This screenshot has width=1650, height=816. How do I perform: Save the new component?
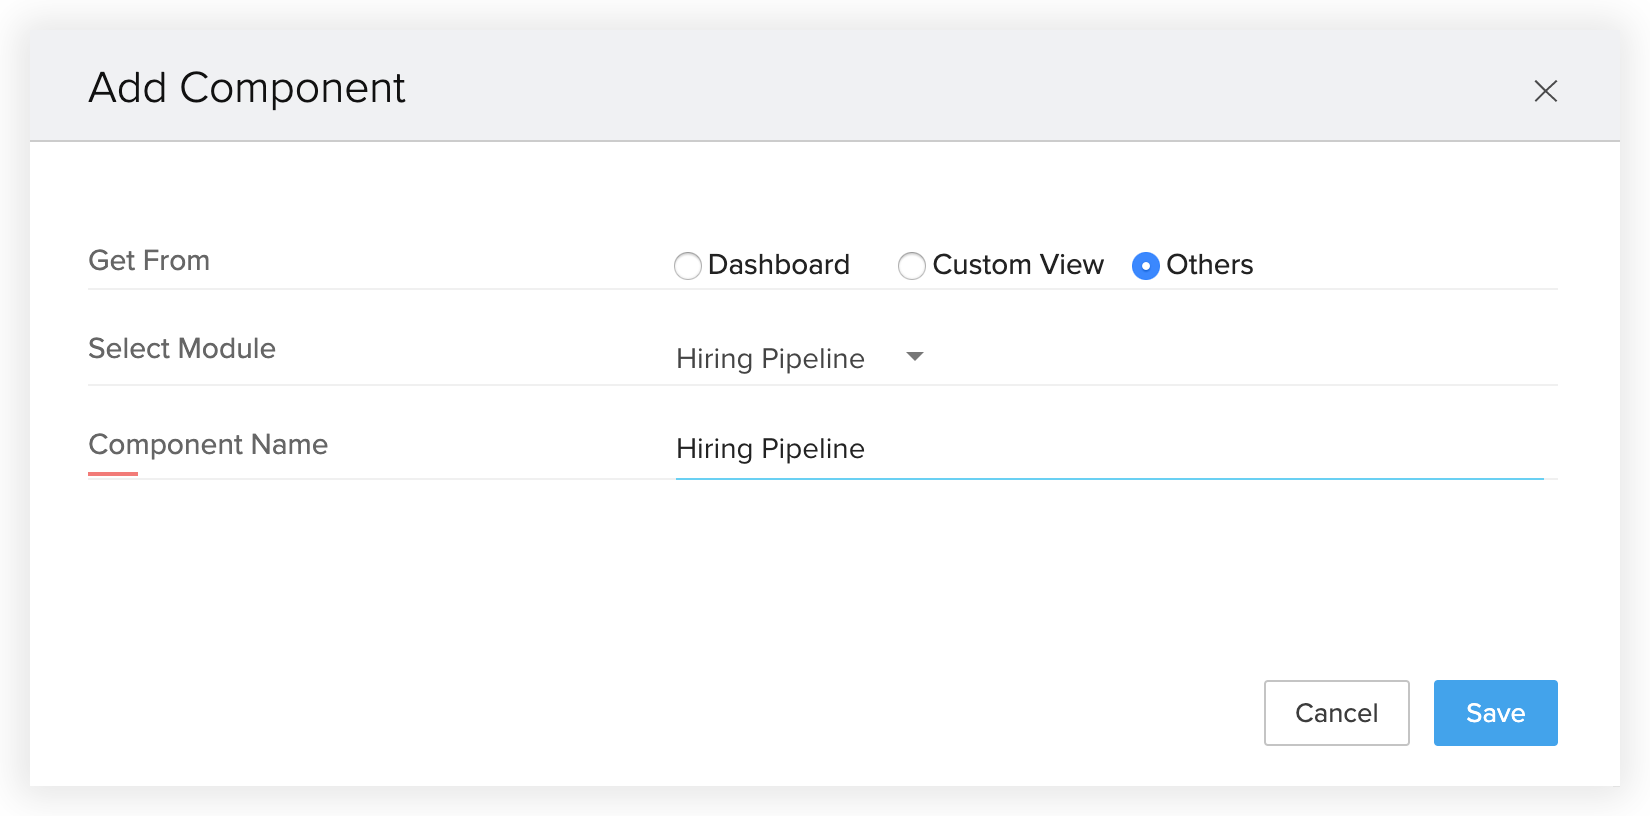(x=1495, y=713)
